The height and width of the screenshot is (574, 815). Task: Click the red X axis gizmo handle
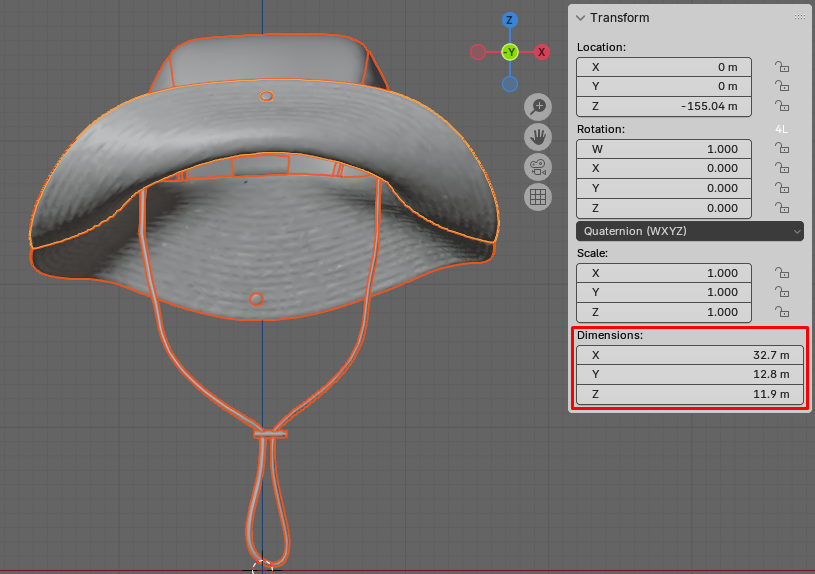pyautogui.click(x=542, y=52)
